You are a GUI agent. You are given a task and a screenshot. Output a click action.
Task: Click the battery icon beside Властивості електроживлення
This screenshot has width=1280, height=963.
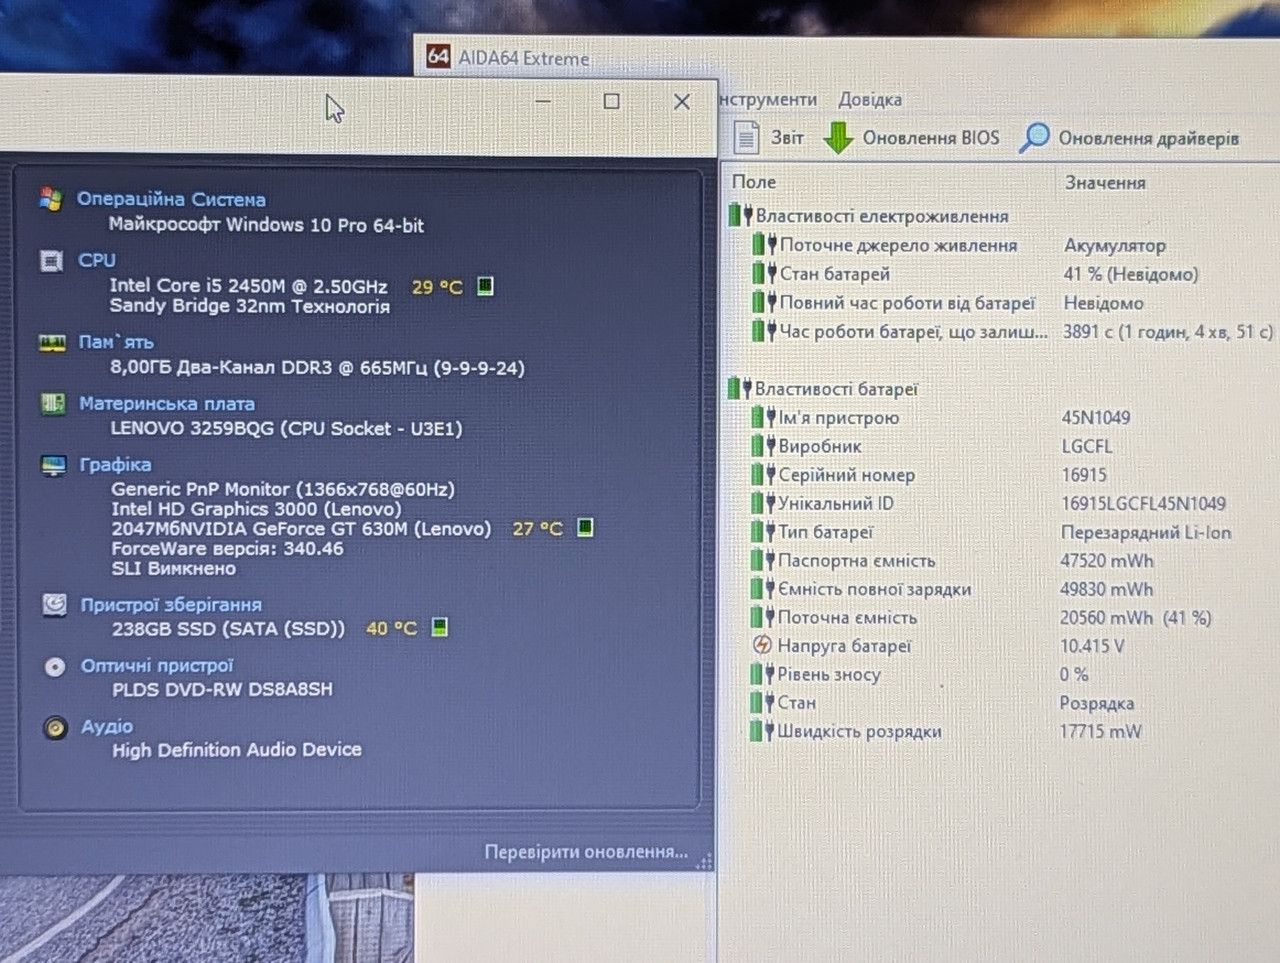point(740,215)
